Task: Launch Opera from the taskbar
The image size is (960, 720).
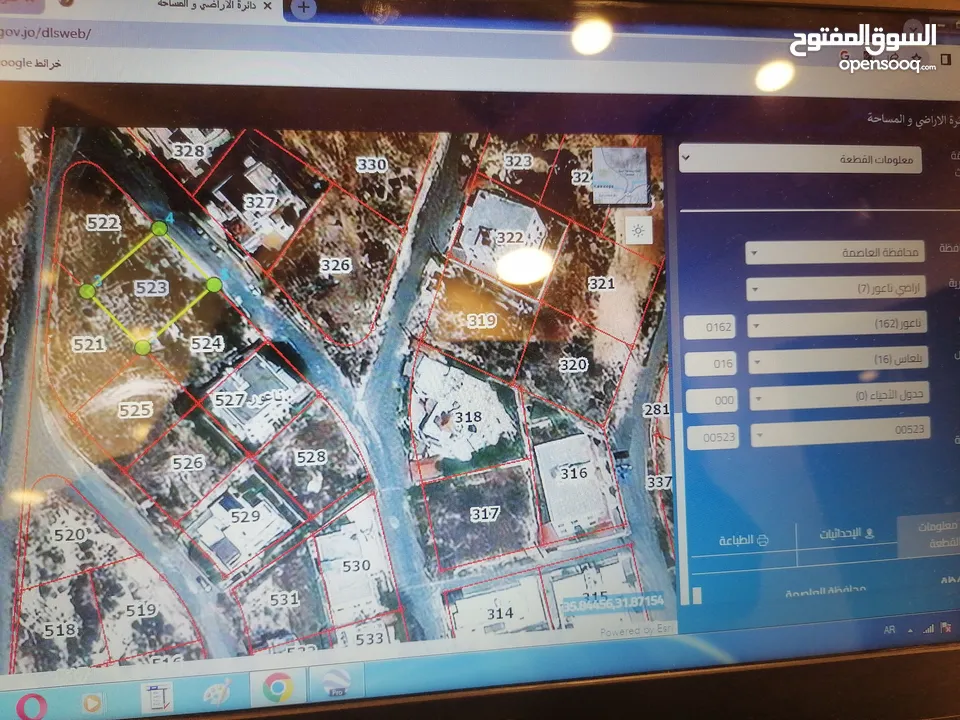Action: (31, 706)
